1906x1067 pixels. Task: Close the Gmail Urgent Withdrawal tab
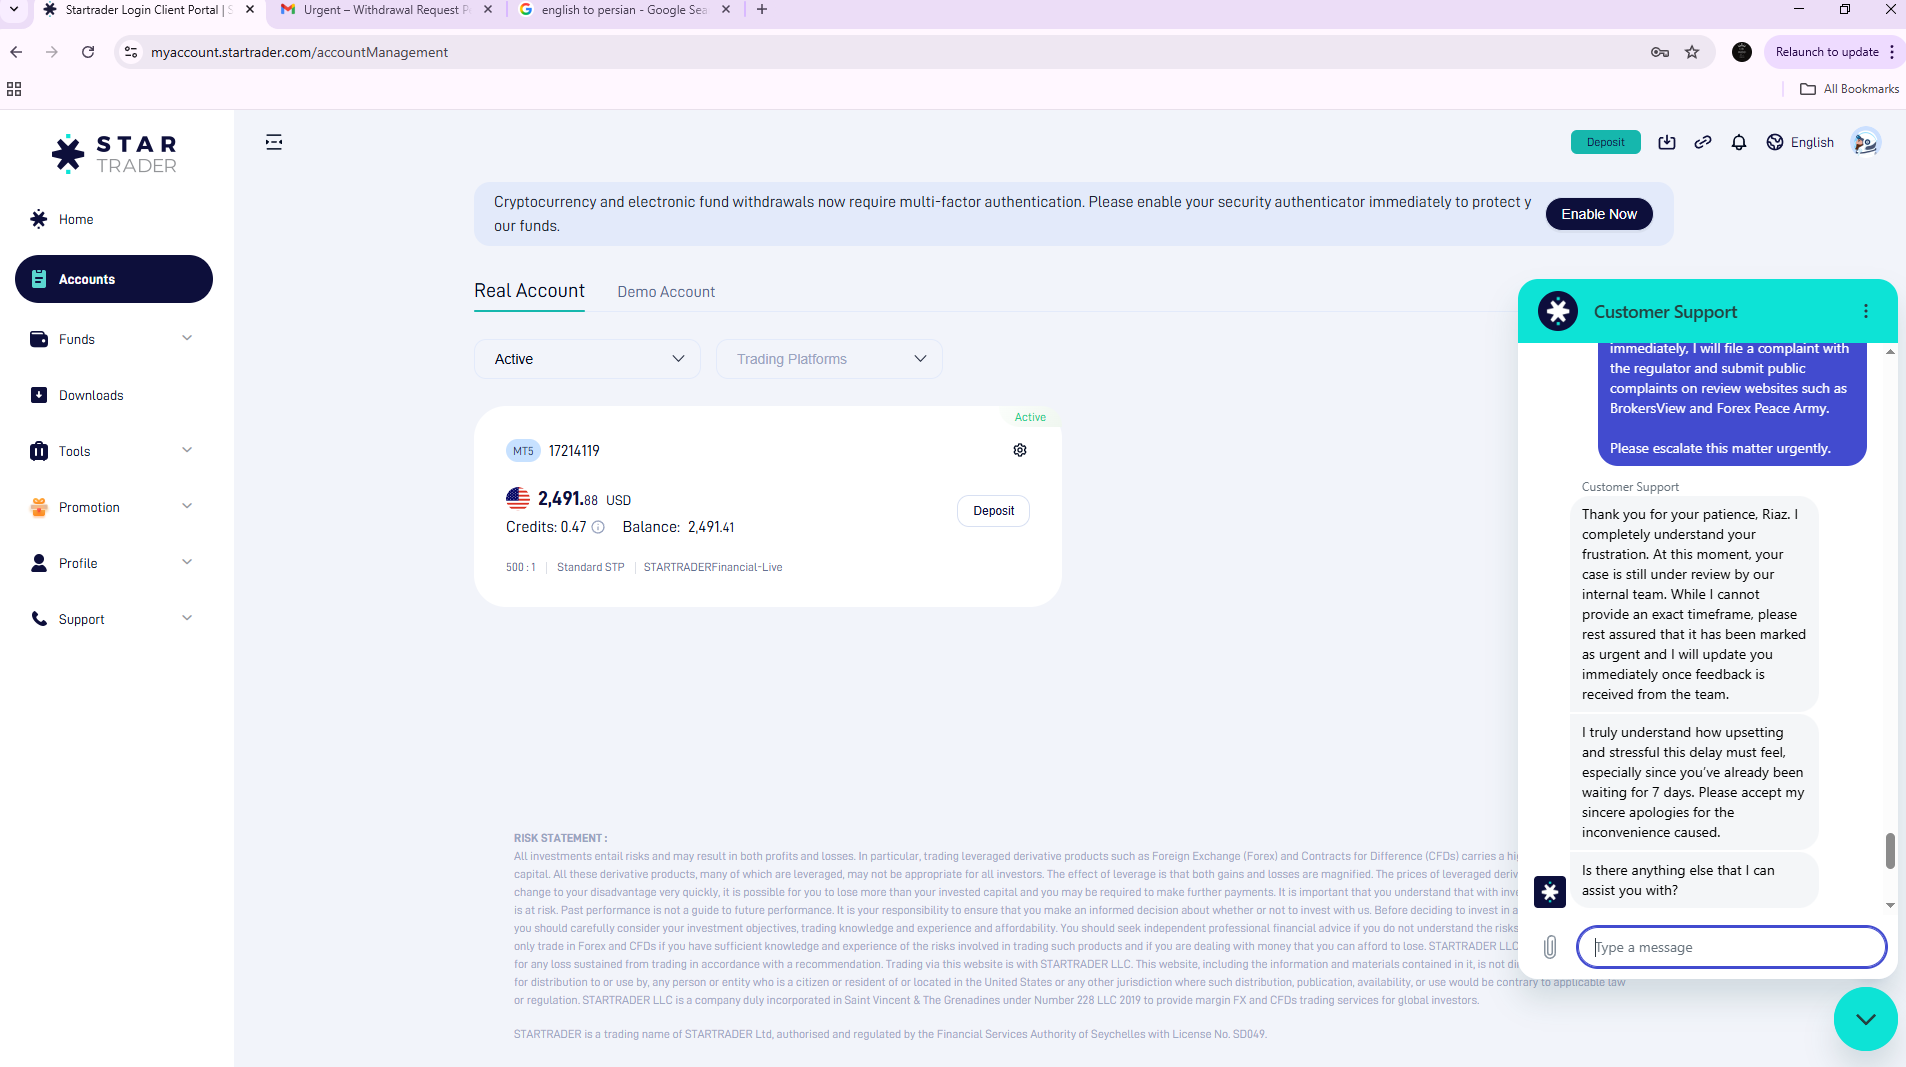point(488,10)
